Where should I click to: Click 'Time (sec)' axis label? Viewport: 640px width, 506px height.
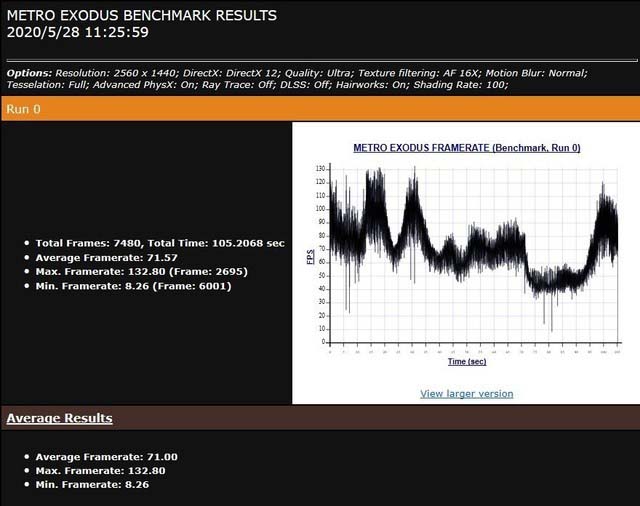click(x=467, y=362)
